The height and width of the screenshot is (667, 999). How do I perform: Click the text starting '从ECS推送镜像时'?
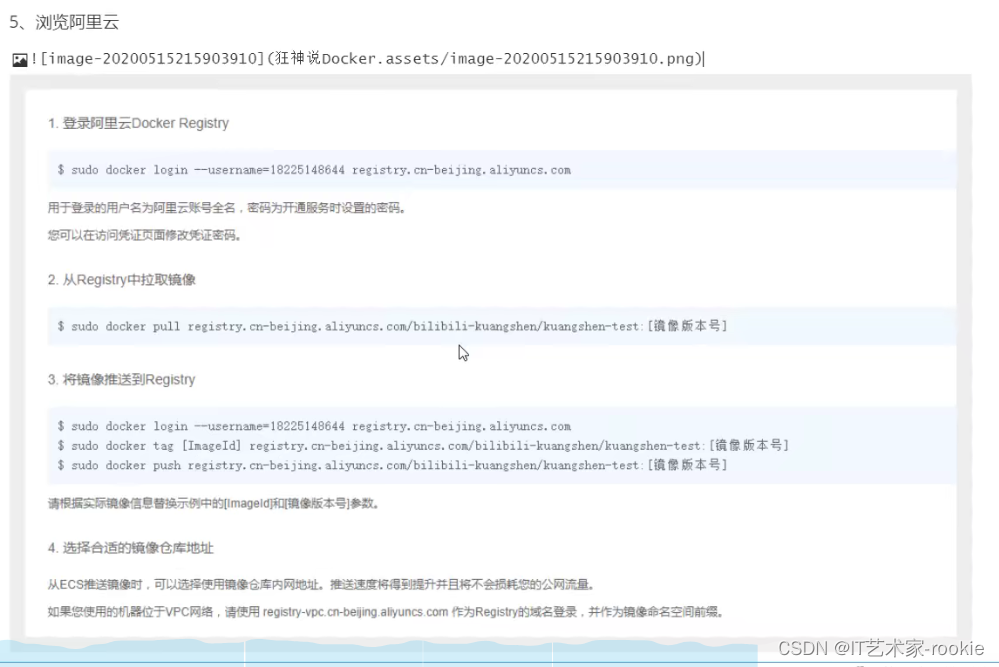pos(322,584)
